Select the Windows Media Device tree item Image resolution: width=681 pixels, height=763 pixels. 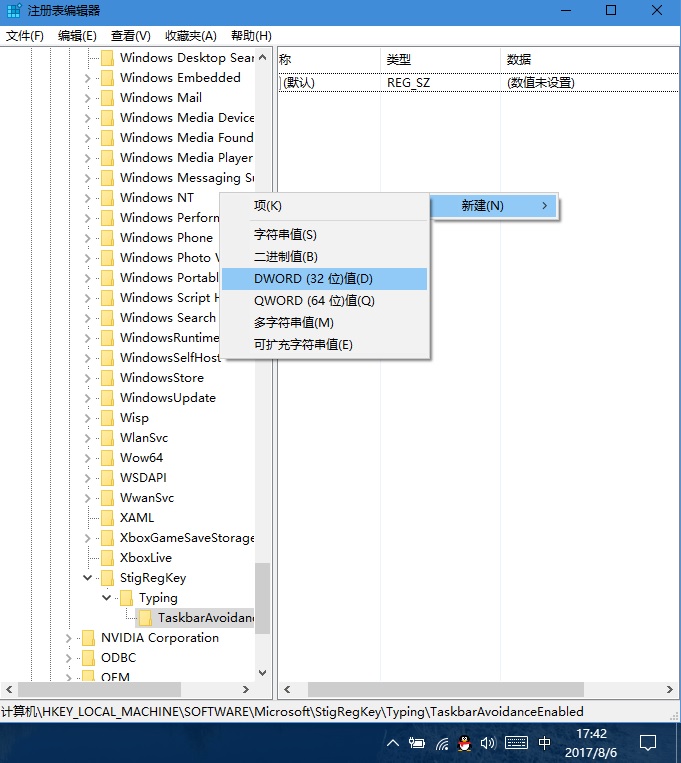point(187,118)
